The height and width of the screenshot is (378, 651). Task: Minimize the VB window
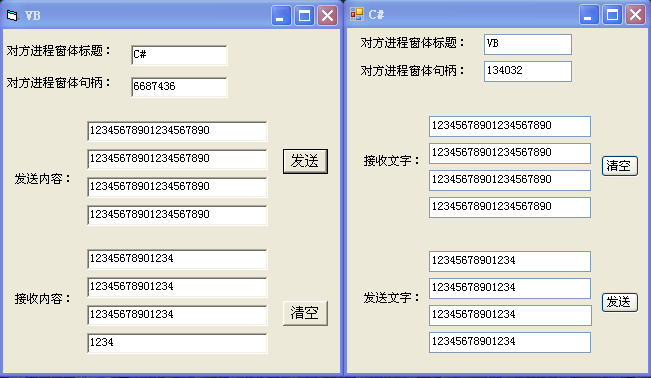tap(281, 16)
